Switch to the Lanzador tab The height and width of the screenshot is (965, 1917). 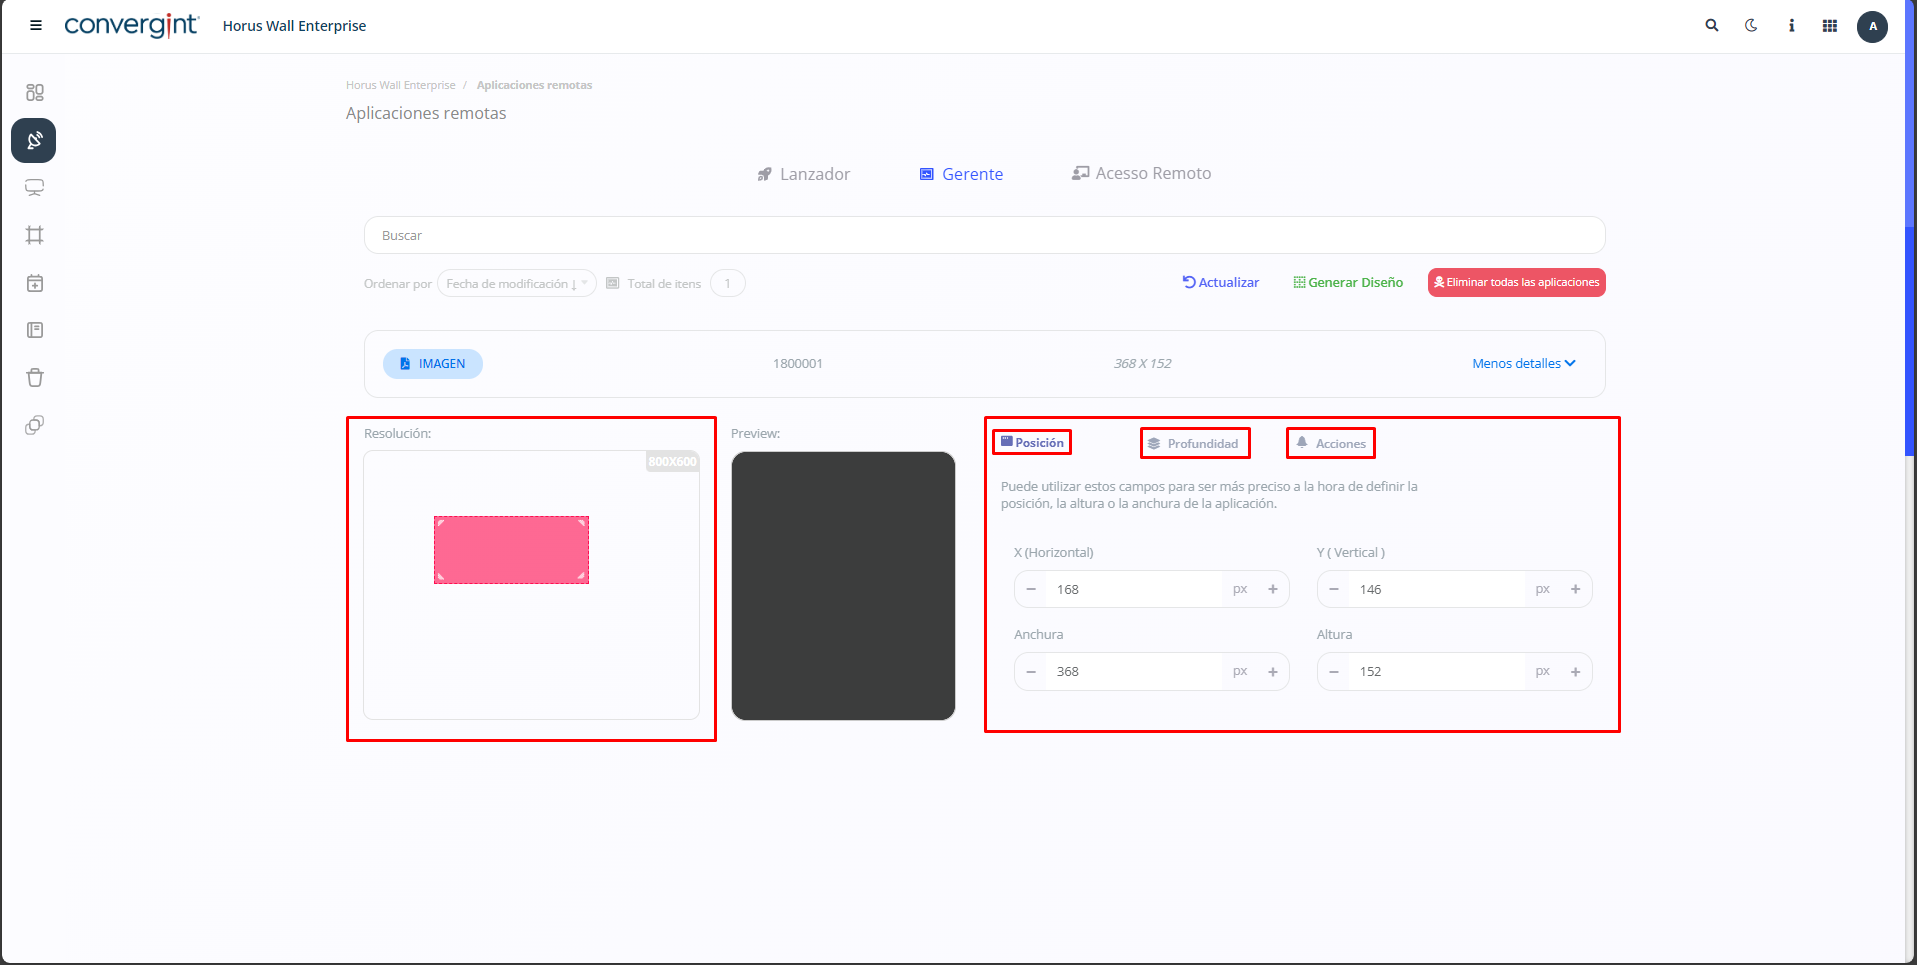[x=804, y=174]
